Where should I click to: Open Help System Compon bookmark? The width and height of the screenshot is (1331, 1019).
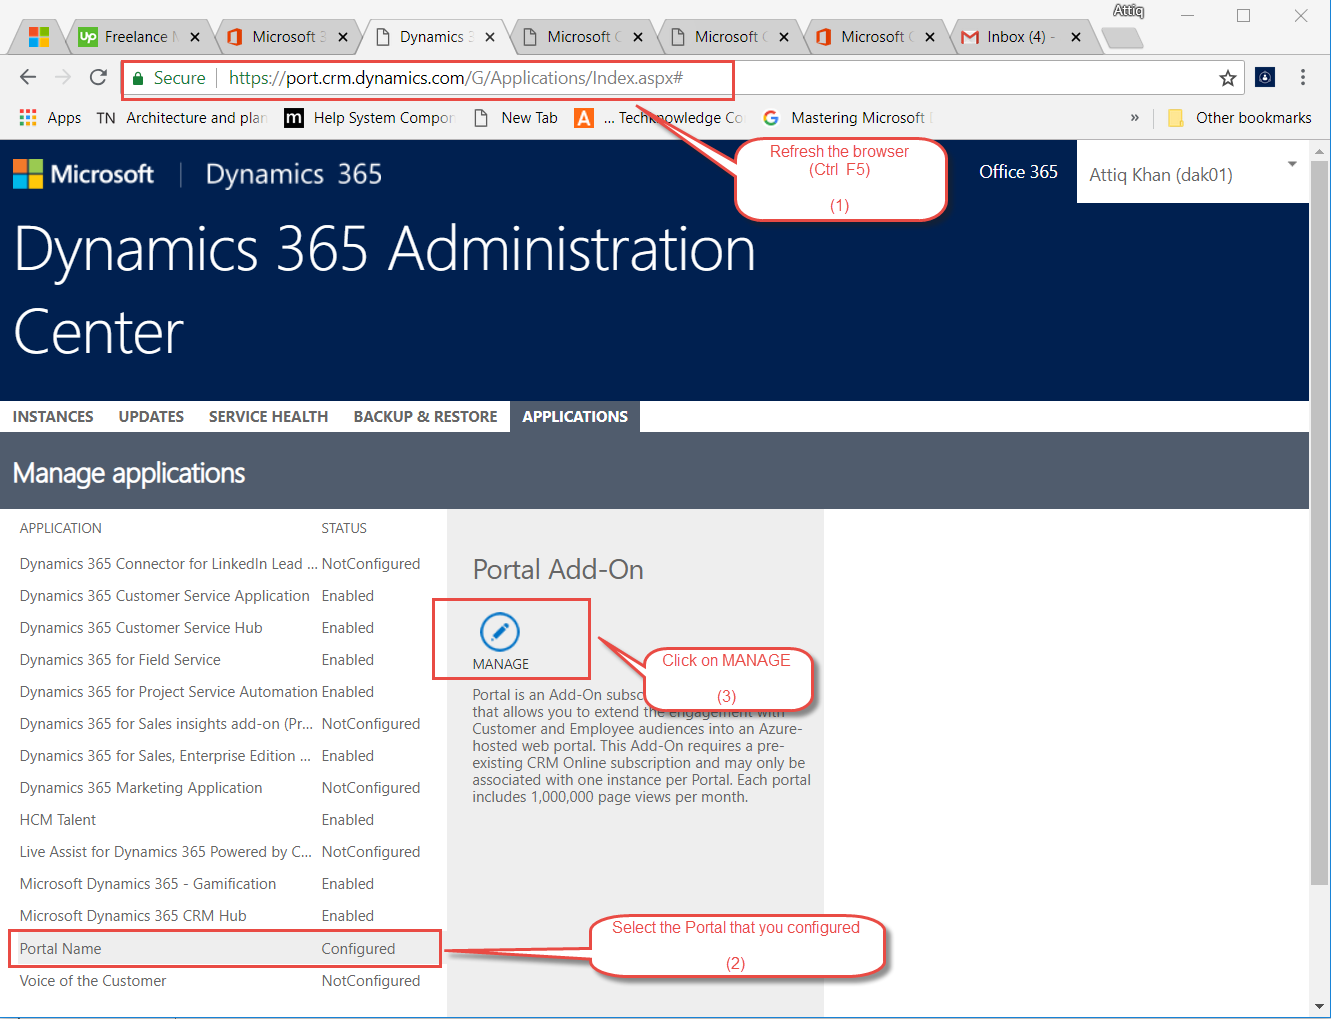(x=369, y=118)
